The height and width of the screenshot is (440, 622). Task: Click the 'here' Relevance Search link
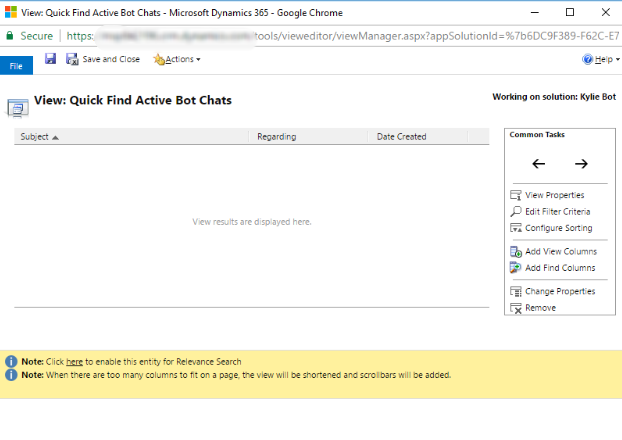tap(74, 362)
